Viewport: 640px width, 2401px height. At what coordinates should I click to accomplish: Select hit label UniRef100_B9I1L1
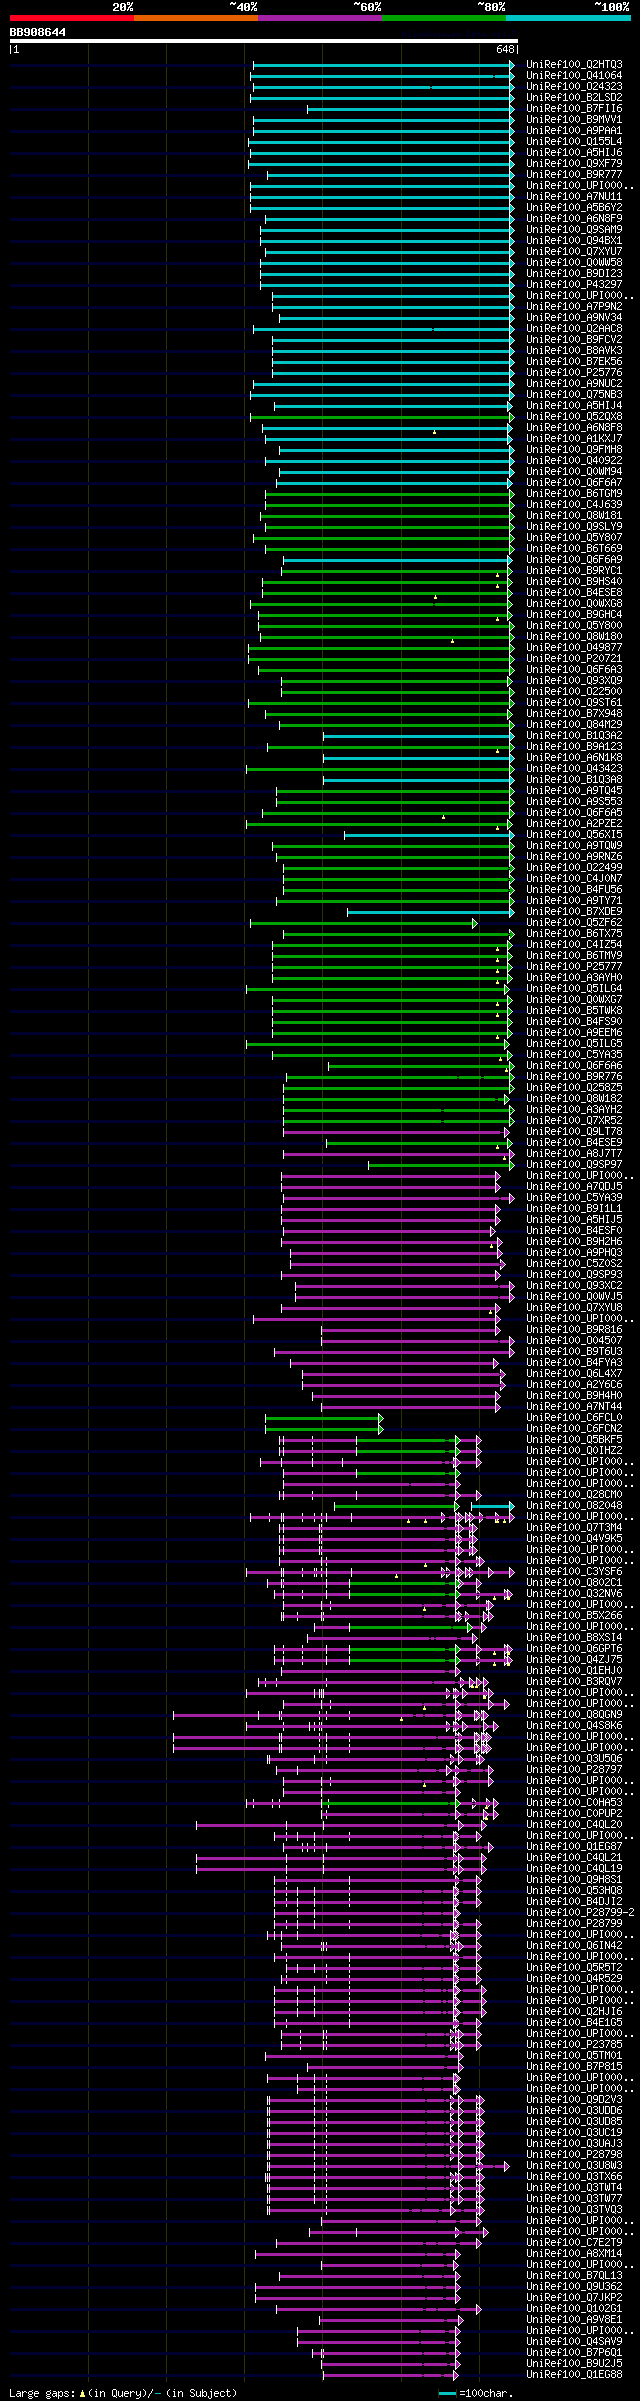(x=574, y=1208)
